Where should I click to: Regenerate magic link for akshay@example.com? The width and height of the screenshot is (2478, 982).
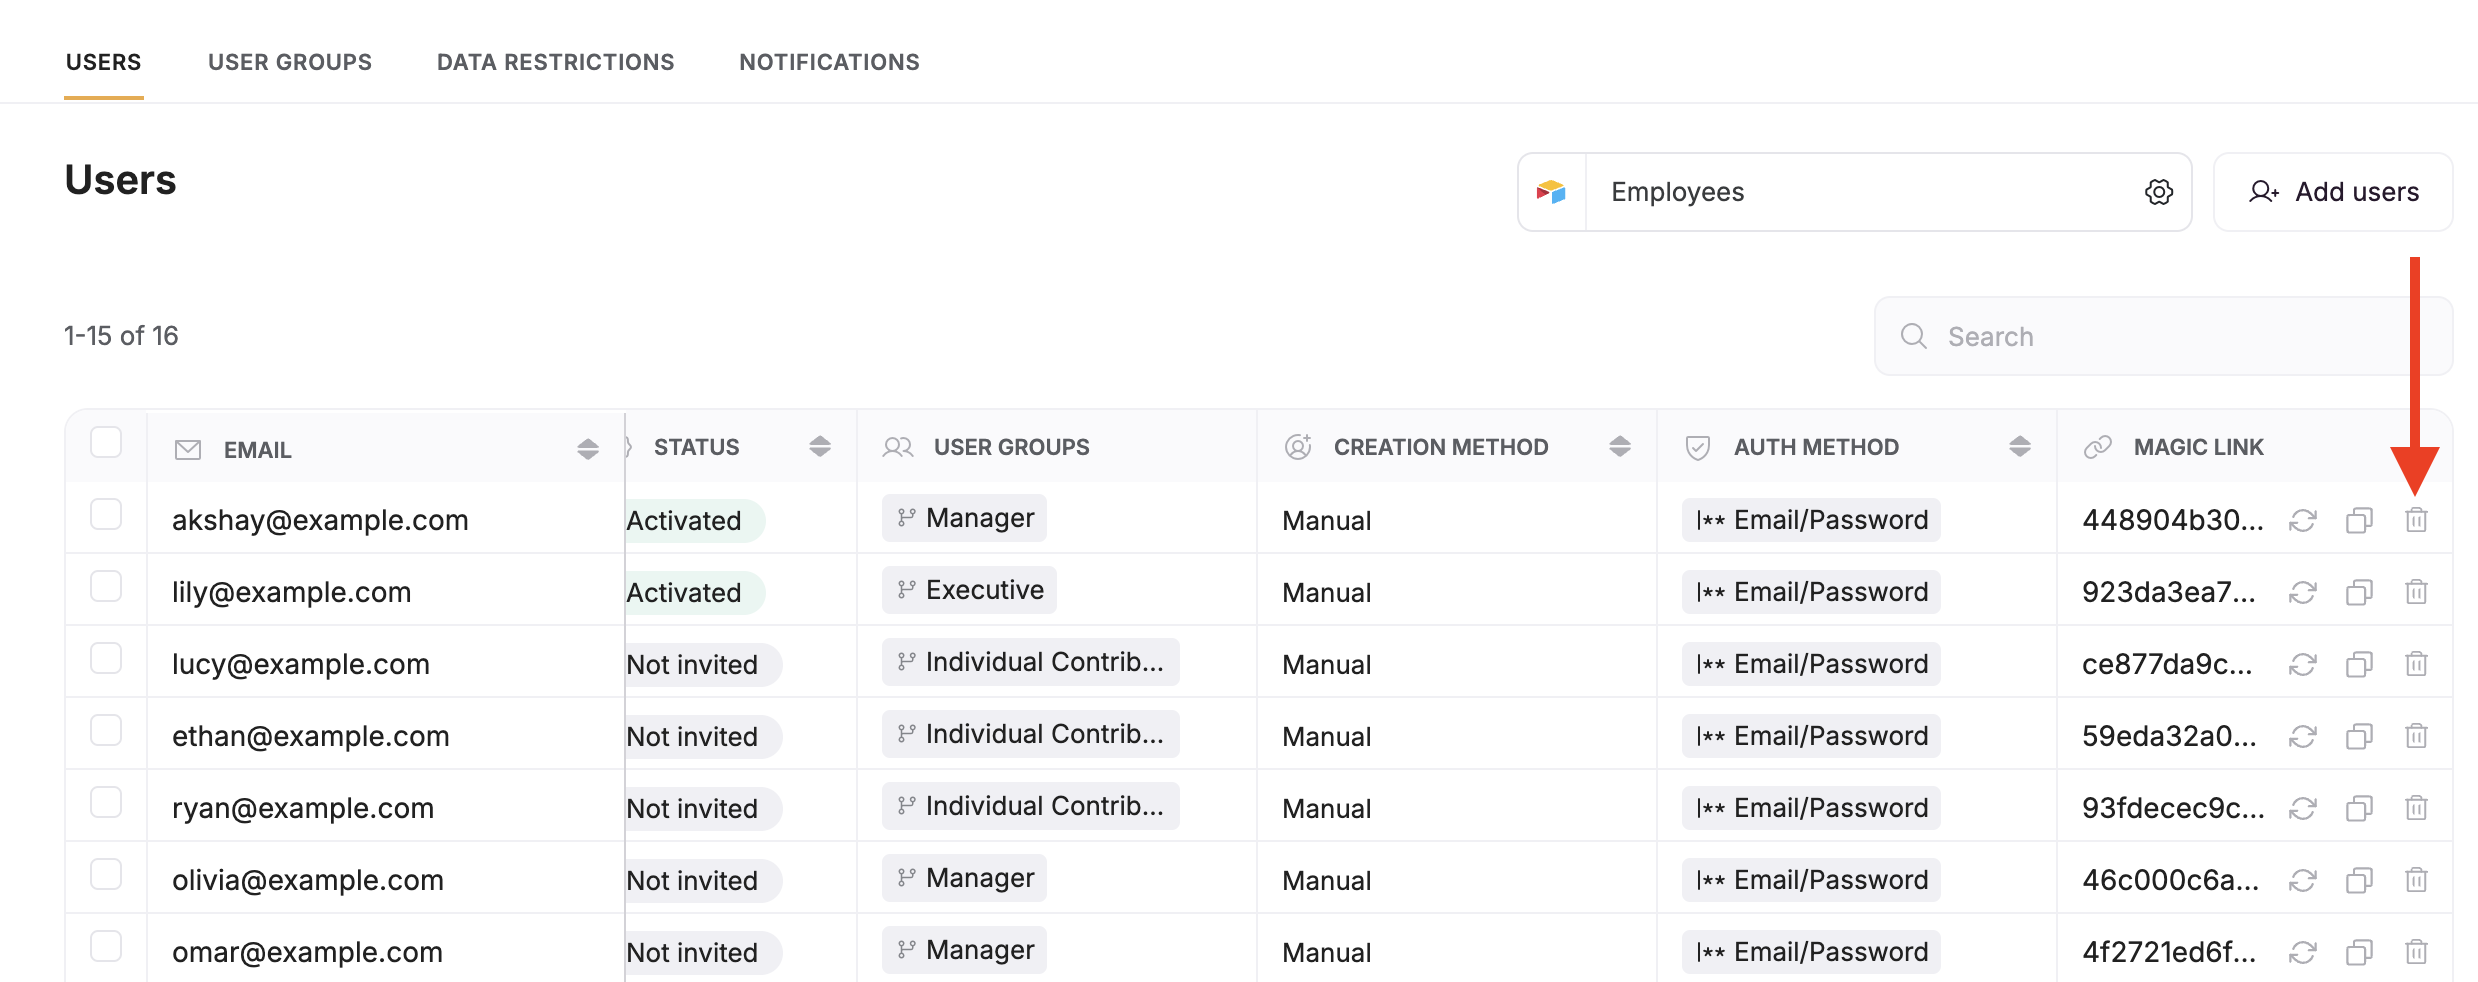tap(2303, 520)
